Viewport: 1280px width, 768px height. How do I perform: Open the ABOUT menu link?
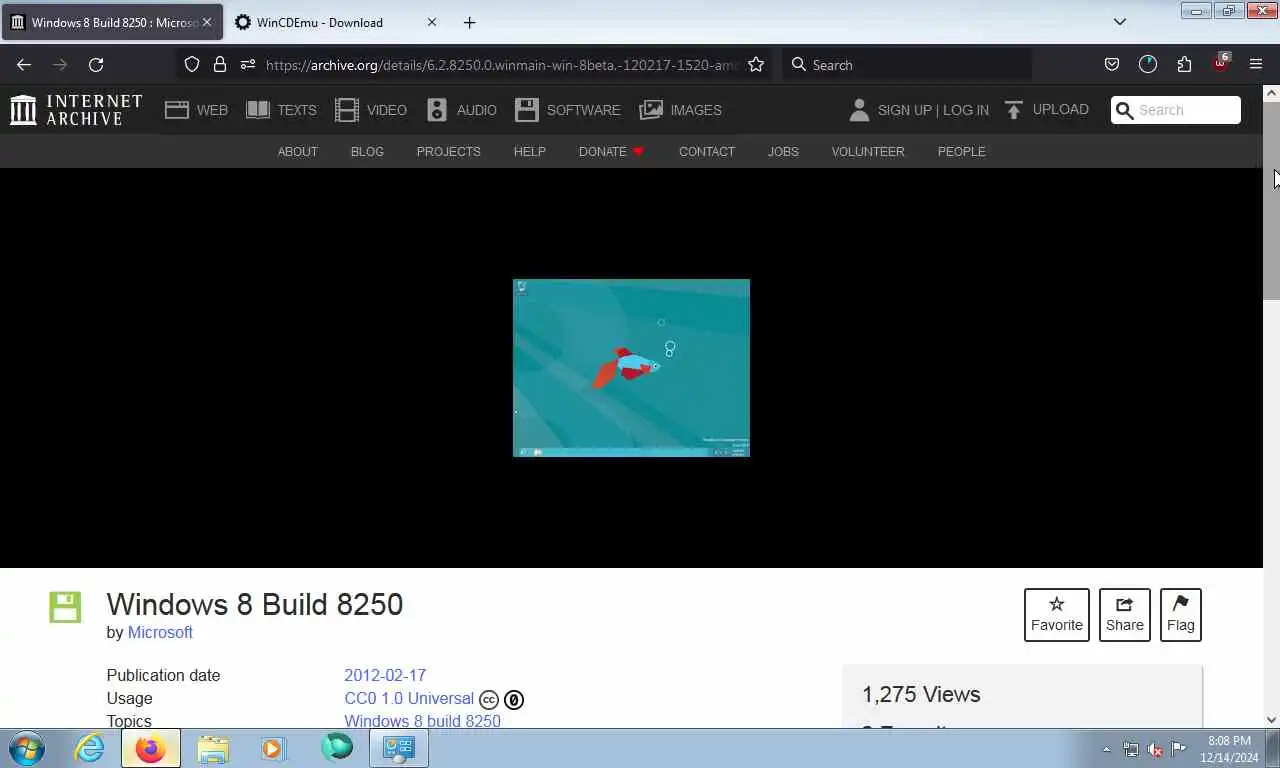click(297, 152)
